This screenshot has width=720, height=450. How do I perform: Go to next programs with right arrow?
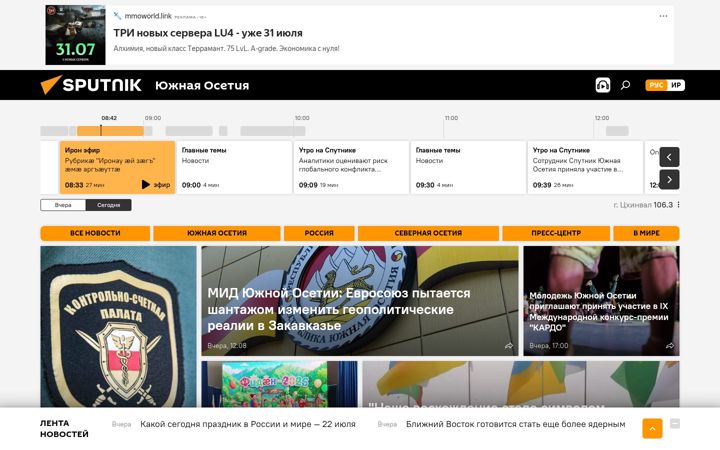coord(669,180)
